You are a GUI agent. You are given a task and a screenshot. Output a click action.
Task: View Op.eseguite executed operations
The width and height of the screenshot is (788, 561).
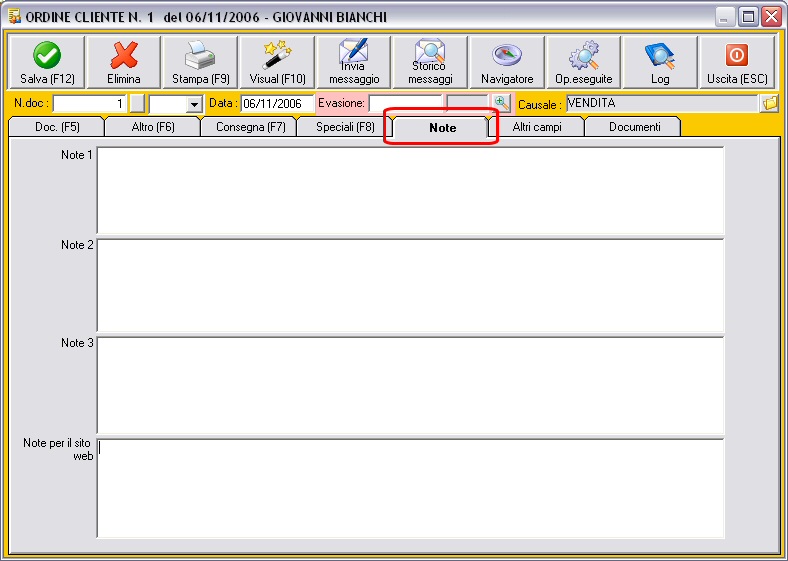(x=583, y=62)
